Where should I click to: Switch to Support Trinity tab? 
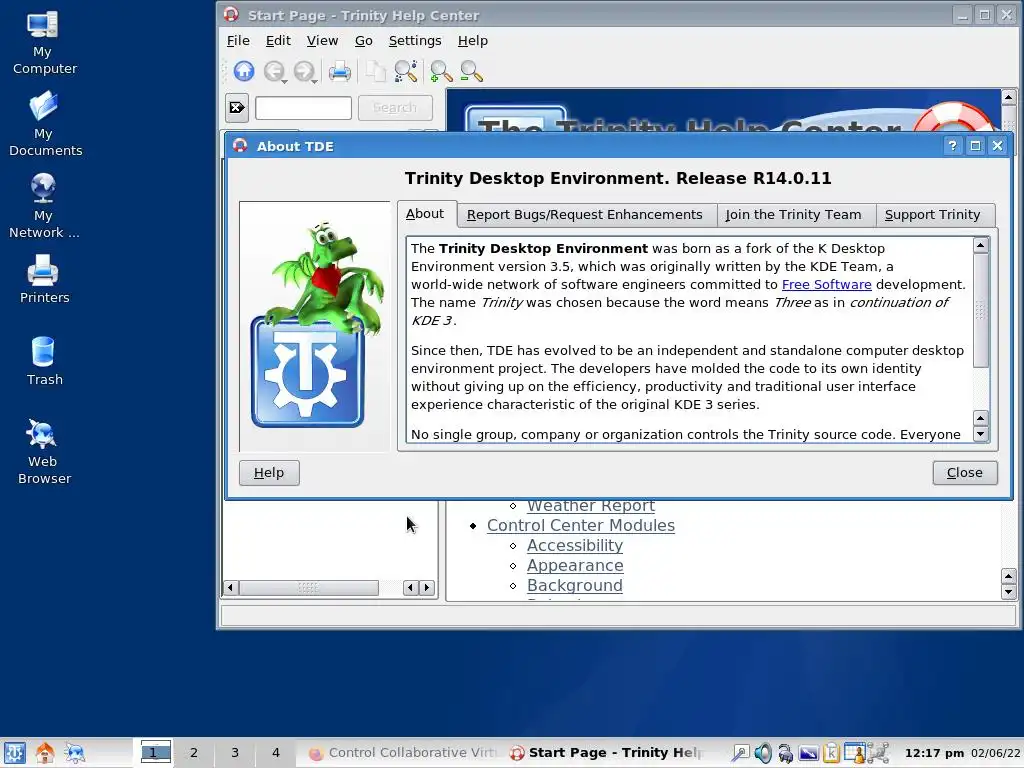click(933, 215)
